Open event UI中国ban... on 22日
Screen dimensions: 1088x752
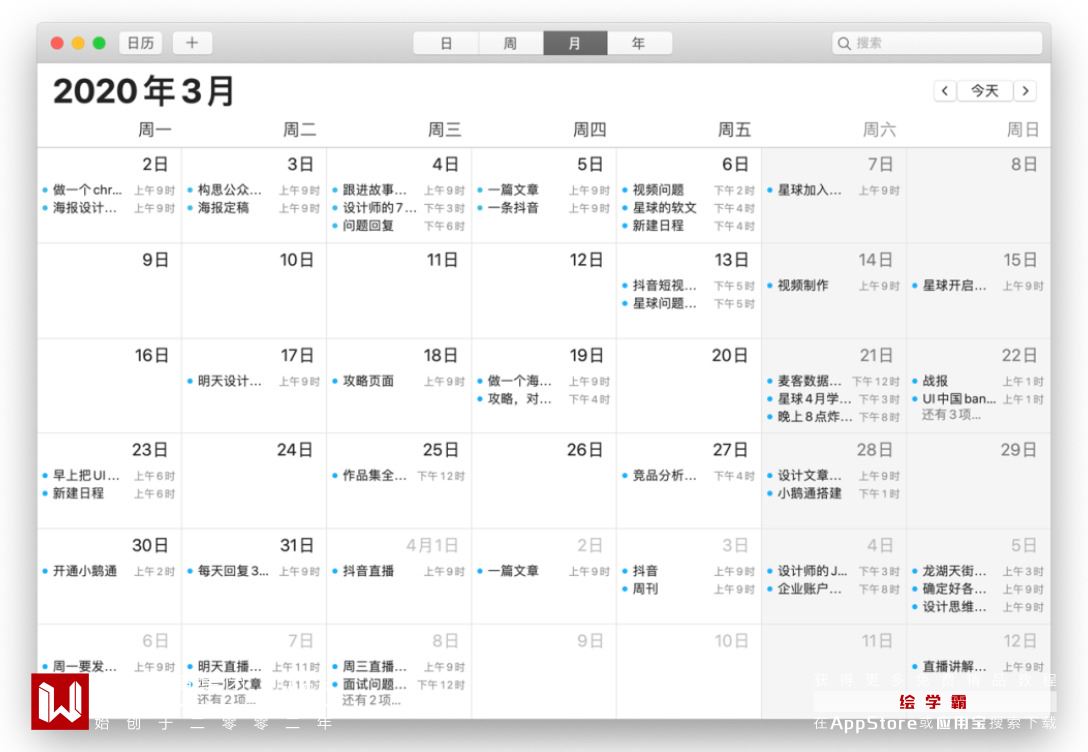[x=979, y=399]
